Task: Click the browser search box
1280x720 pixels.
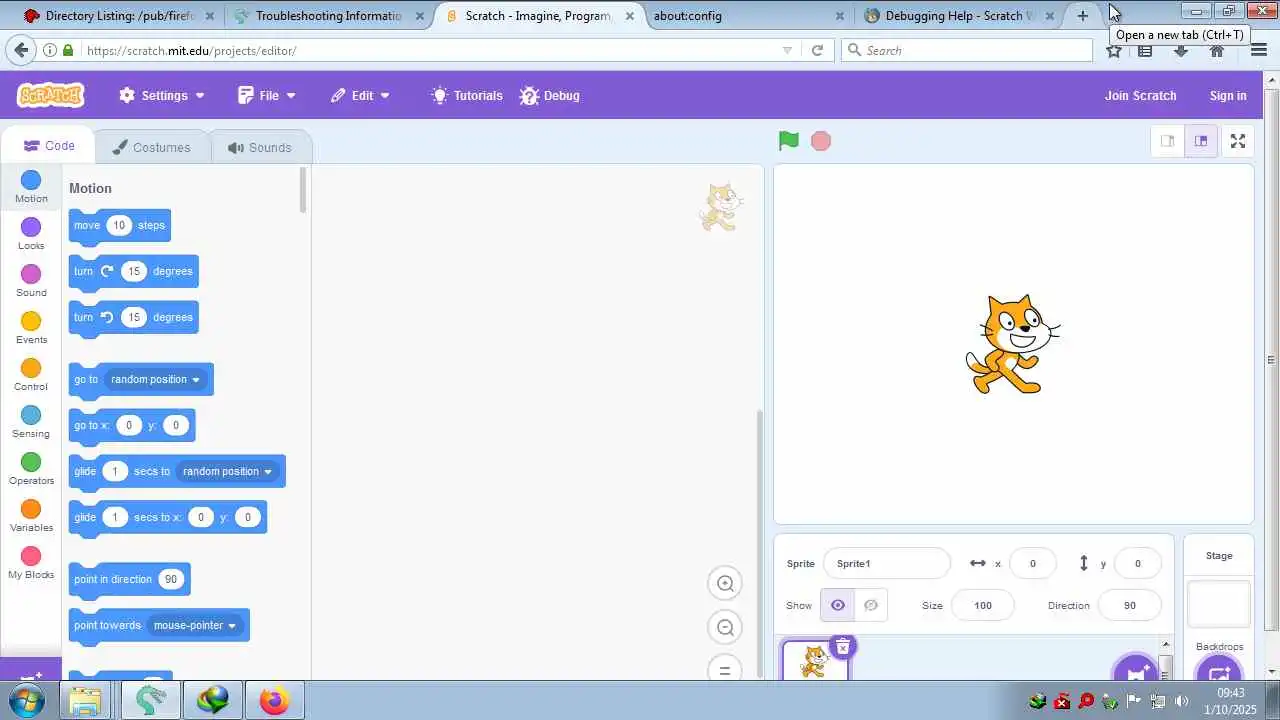Action: 967,50
